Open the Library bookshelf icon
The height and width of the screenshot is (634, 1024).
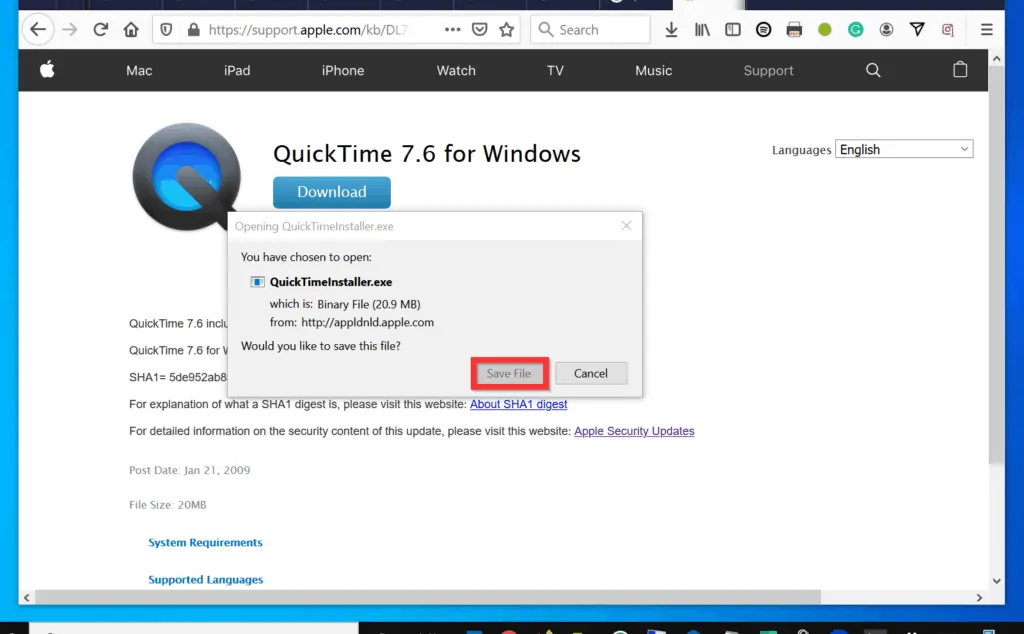[x=702, y=29]
